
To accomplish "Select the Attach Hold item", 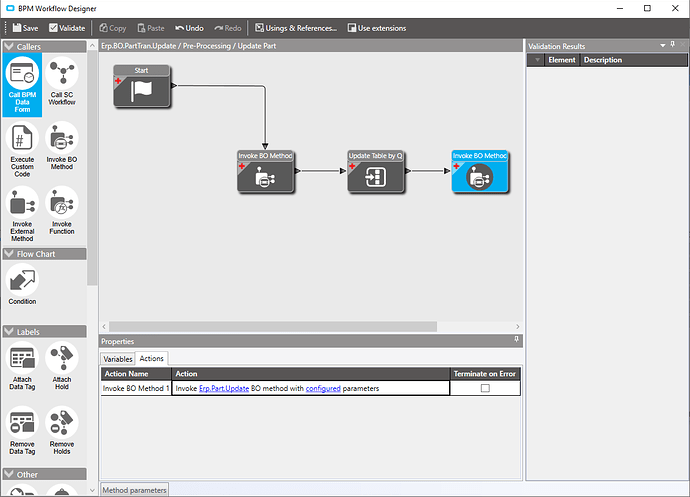I will click(62, 366).
